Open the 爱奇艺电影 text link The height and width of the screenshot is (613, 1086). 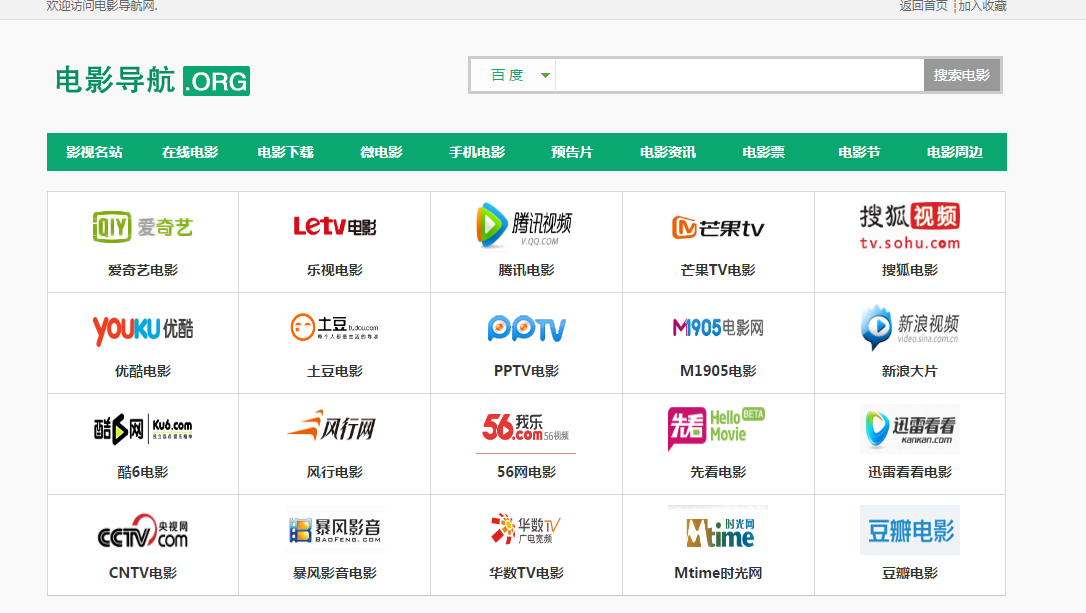143,270
